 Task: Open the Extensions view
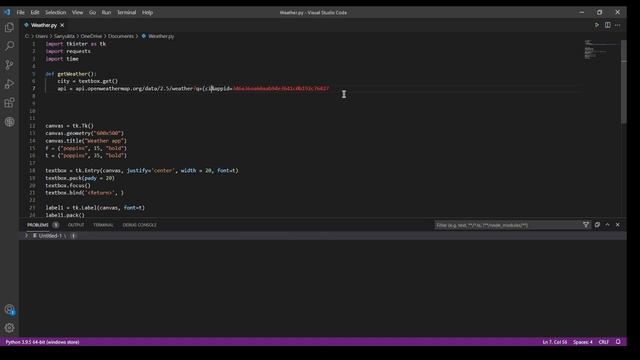click(9, 102)
